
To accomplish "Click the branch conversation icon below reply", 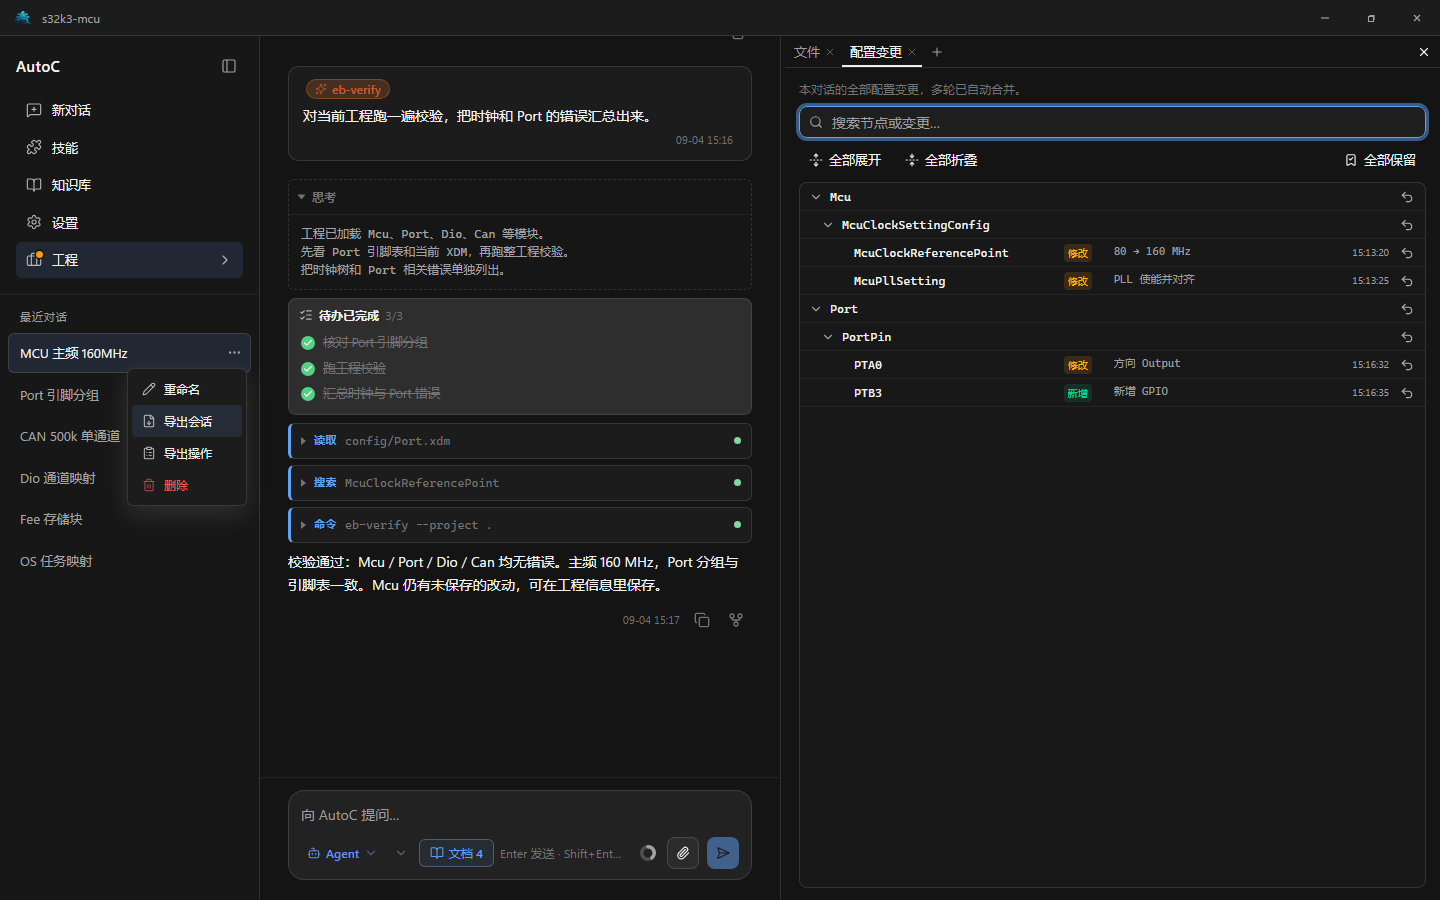I will (736, 620).
